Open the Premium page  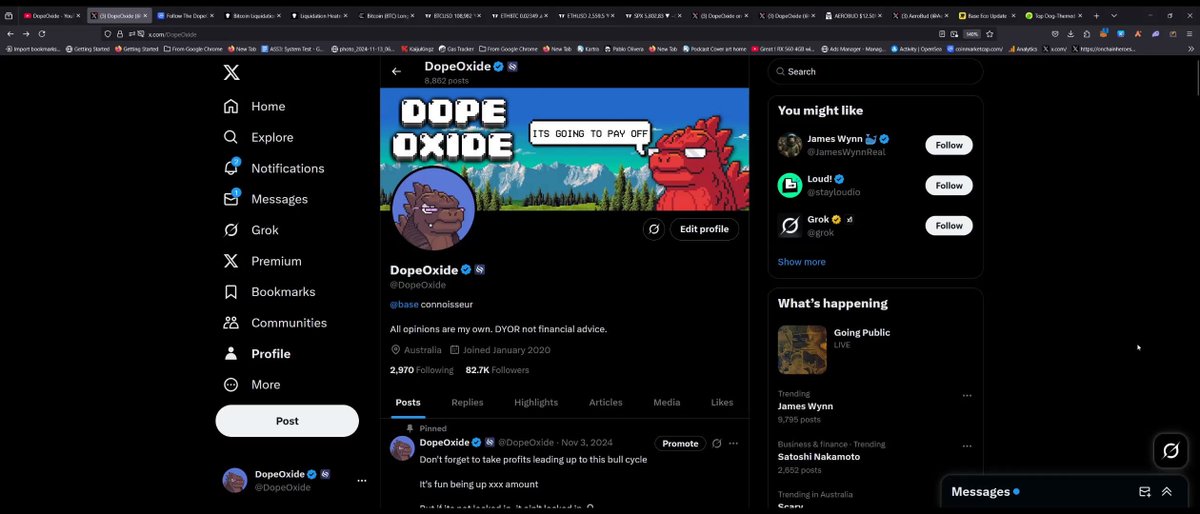pos(262,261)
